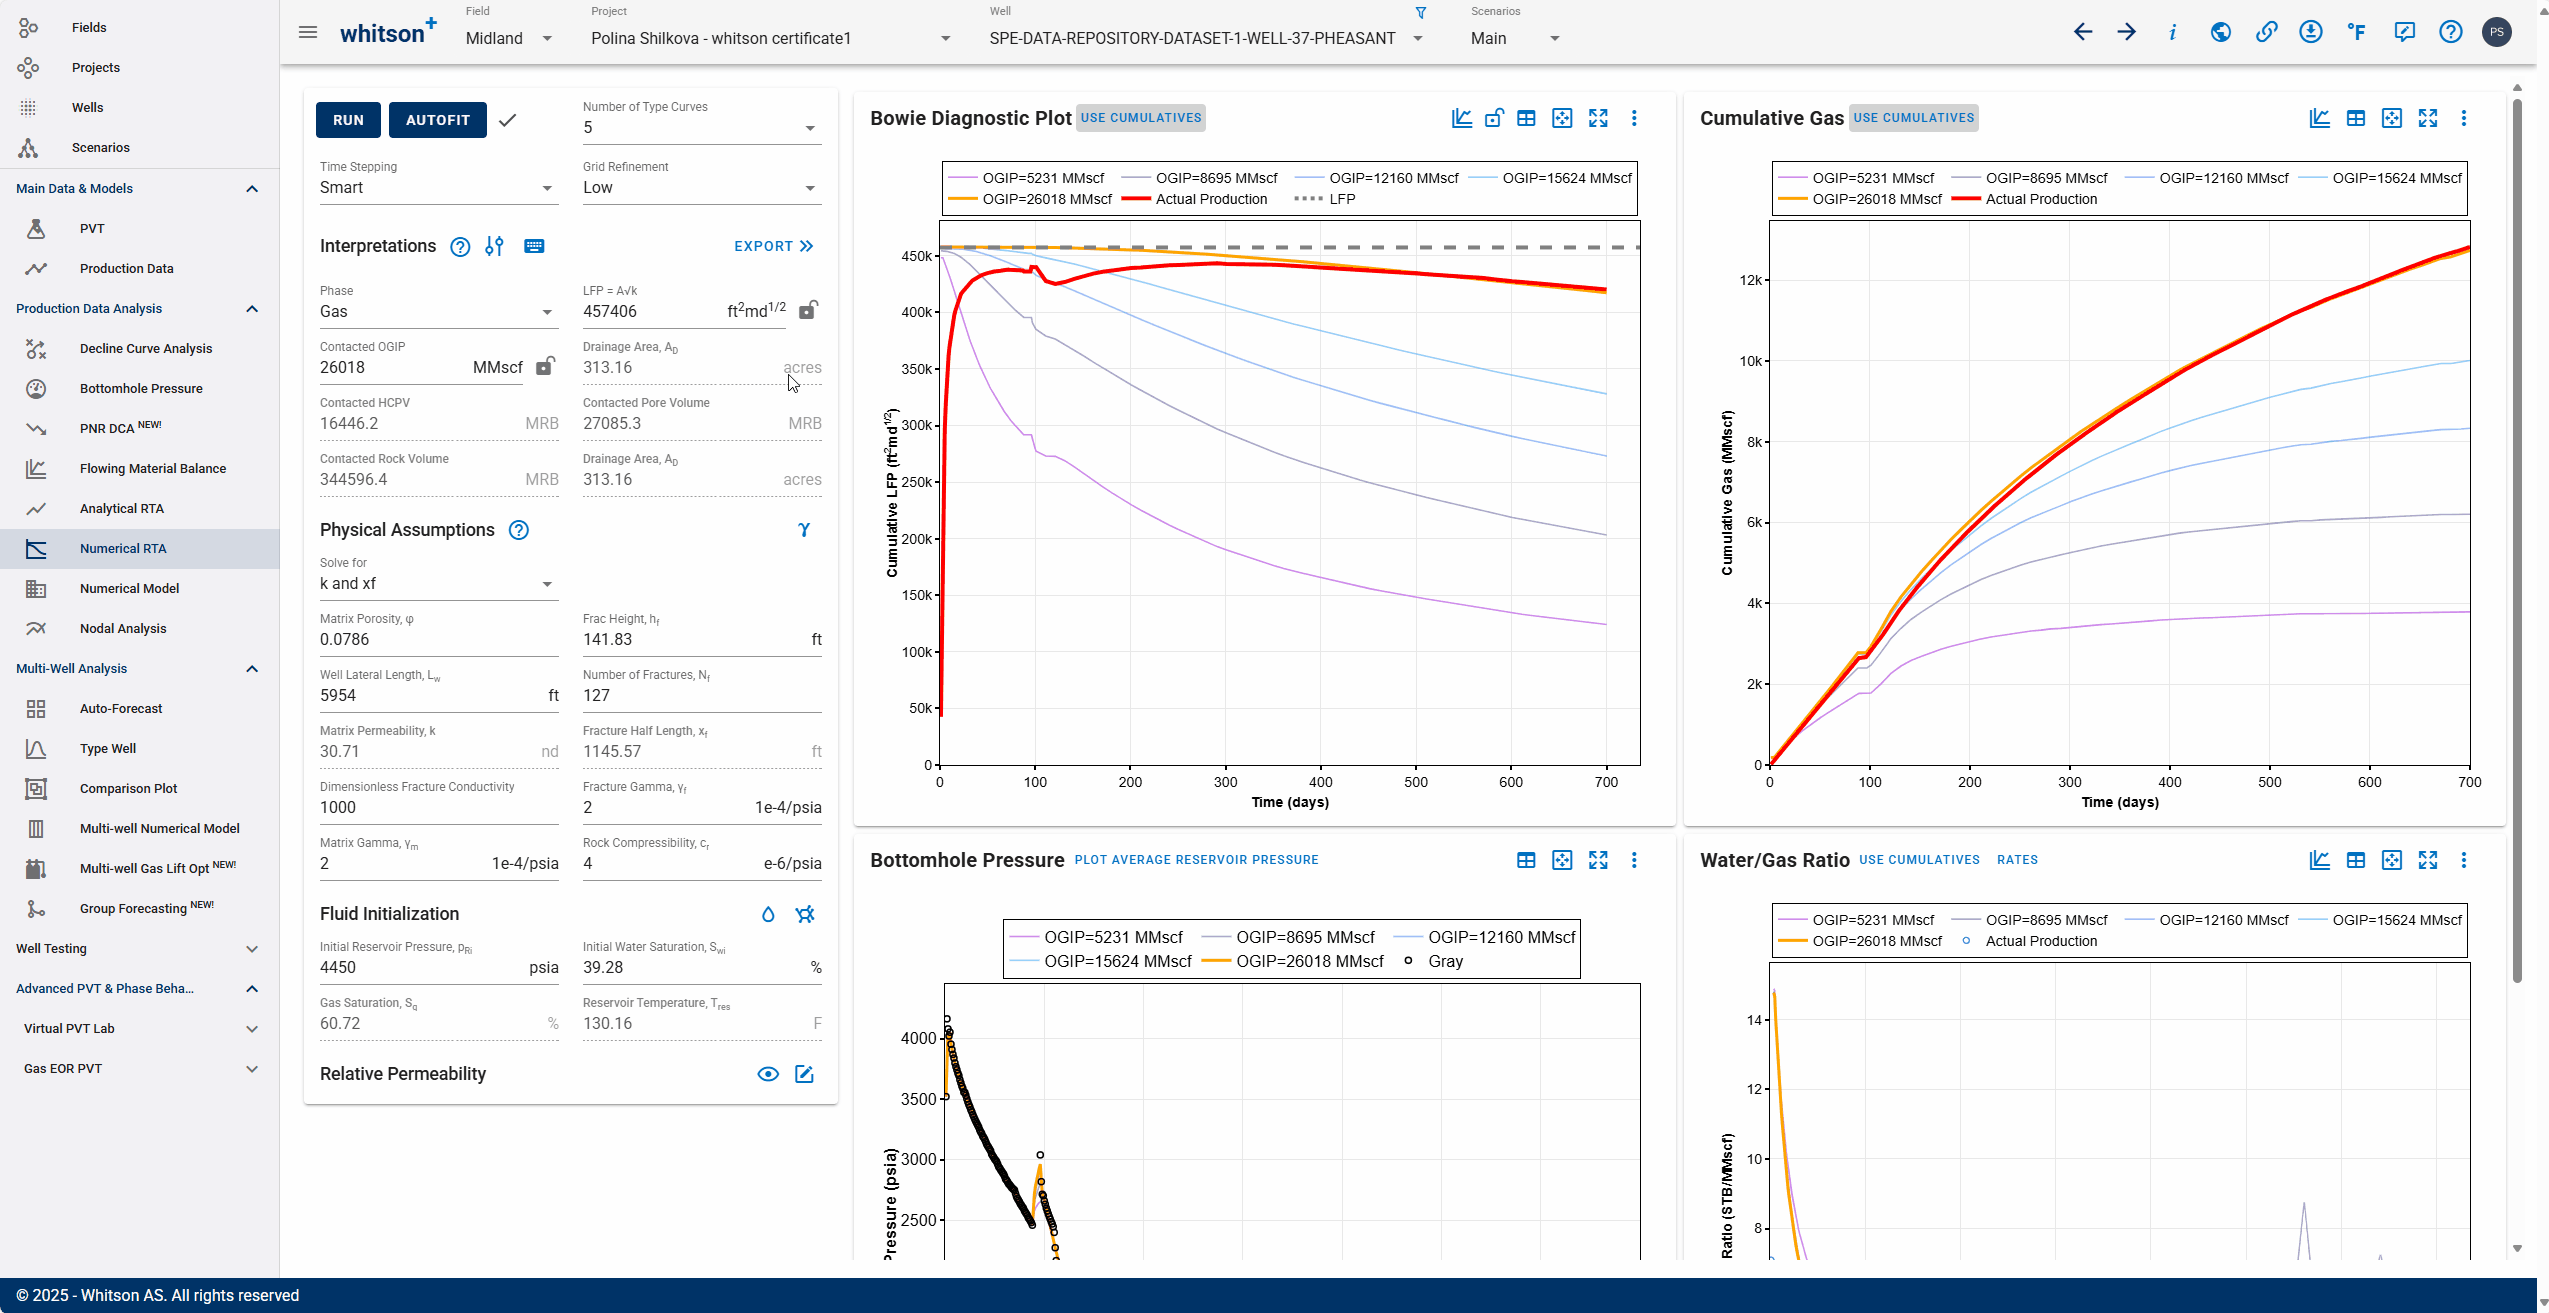Open the Bottomhole Pressure three-dot menu
Image resolution: width=2549 pixels, height=1313 pixels.
(x=1634, y=860)
